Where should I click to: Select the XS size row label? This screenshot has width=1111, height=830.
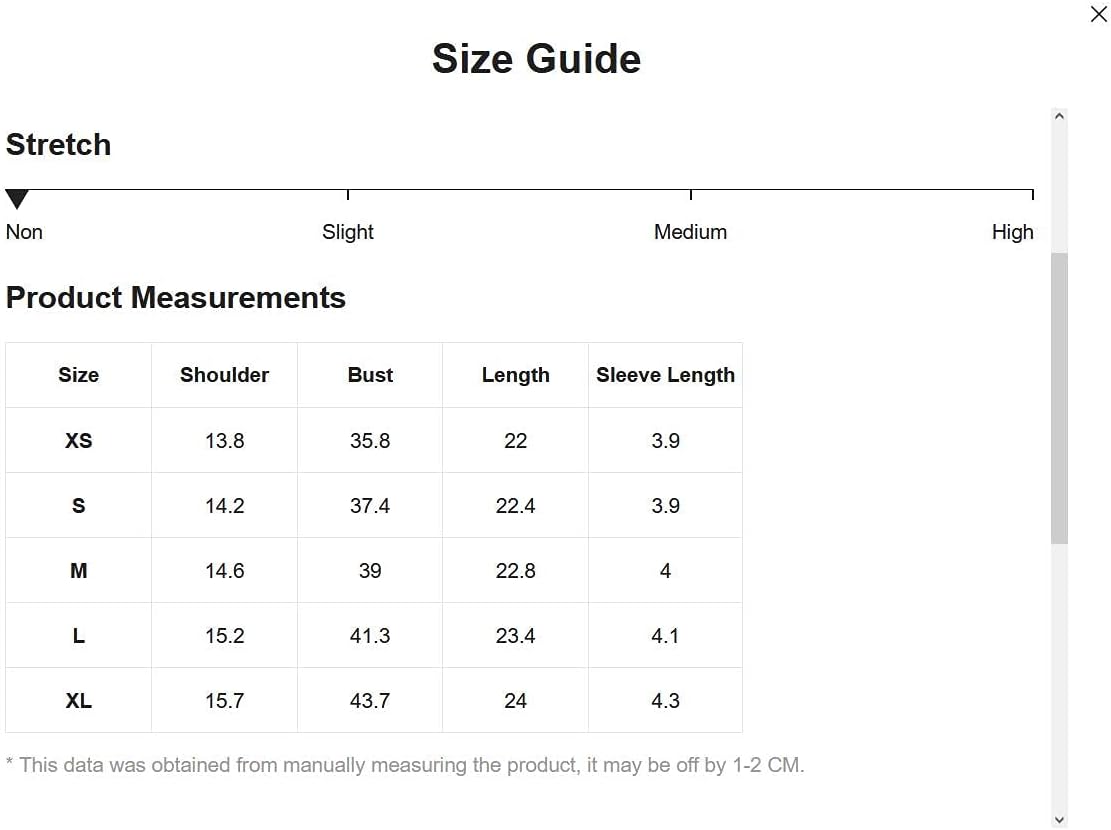(x=79, y=440)
